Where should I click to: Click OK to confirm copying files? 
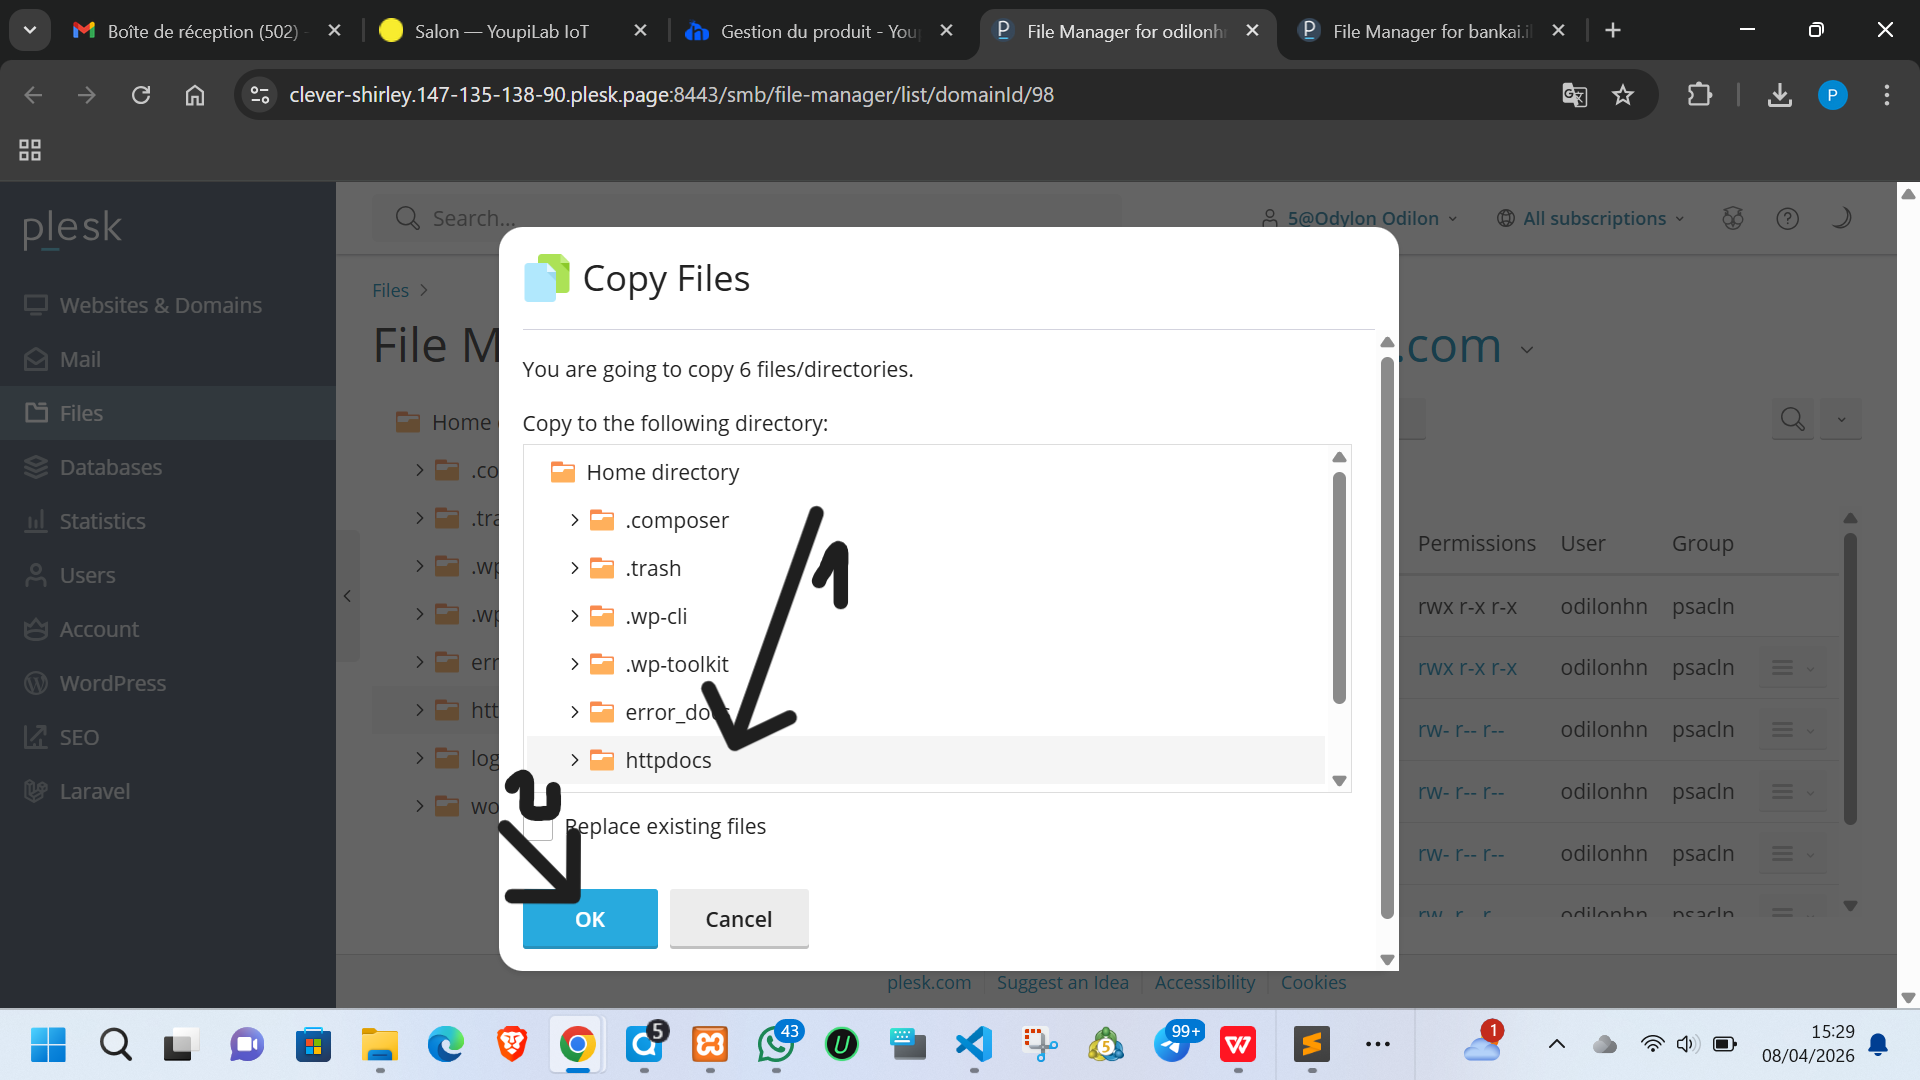point(589,918)
